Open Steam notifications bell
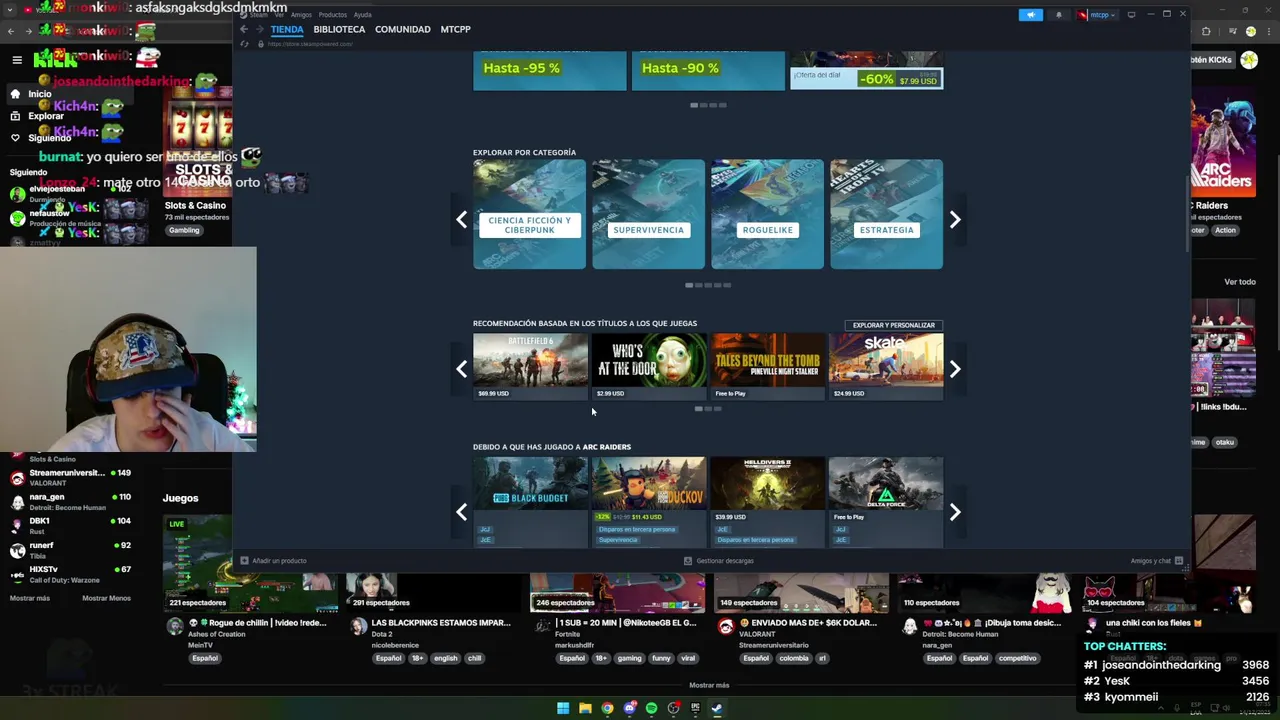 [x=1059, y=15]
